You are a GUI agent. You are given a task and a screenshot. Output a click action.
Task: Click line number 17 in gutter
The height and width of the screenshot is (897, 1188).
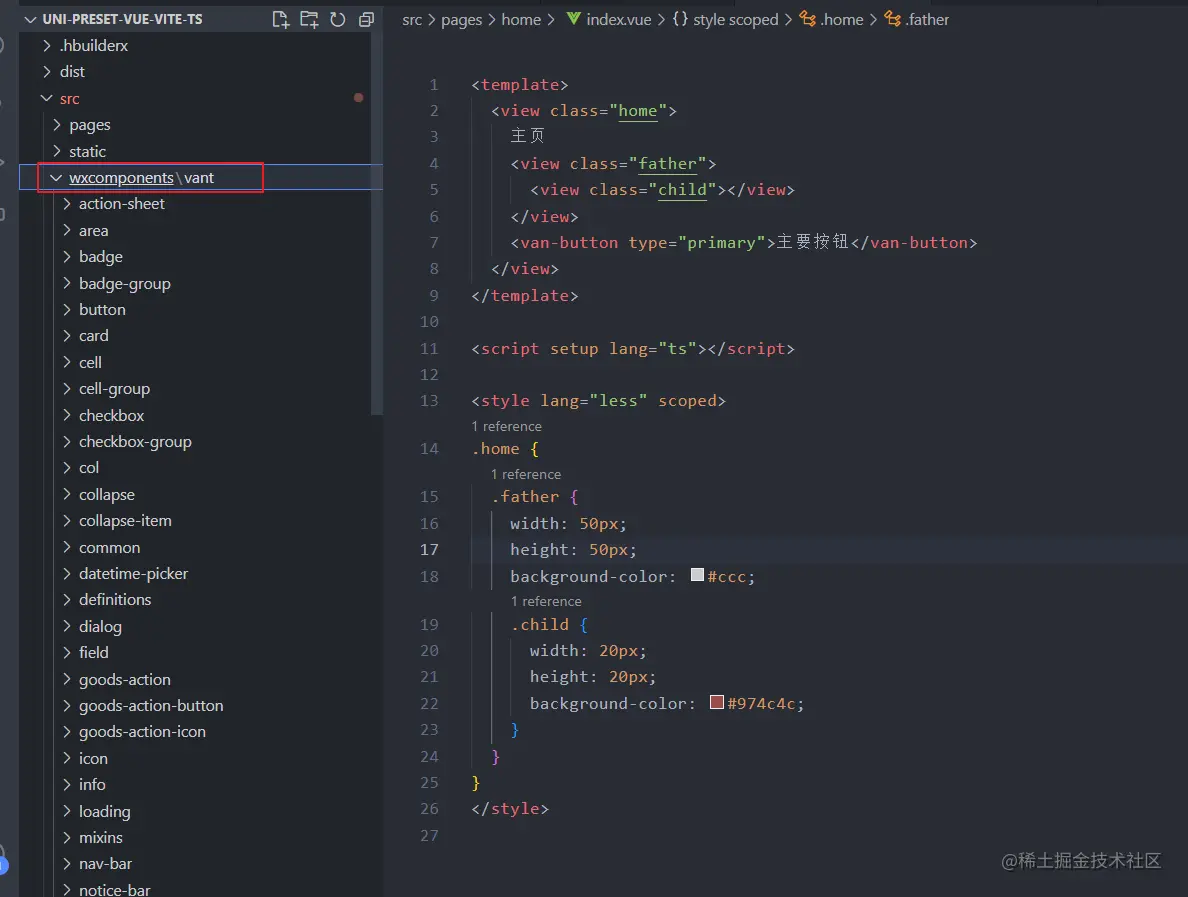(x=429, y=550)
